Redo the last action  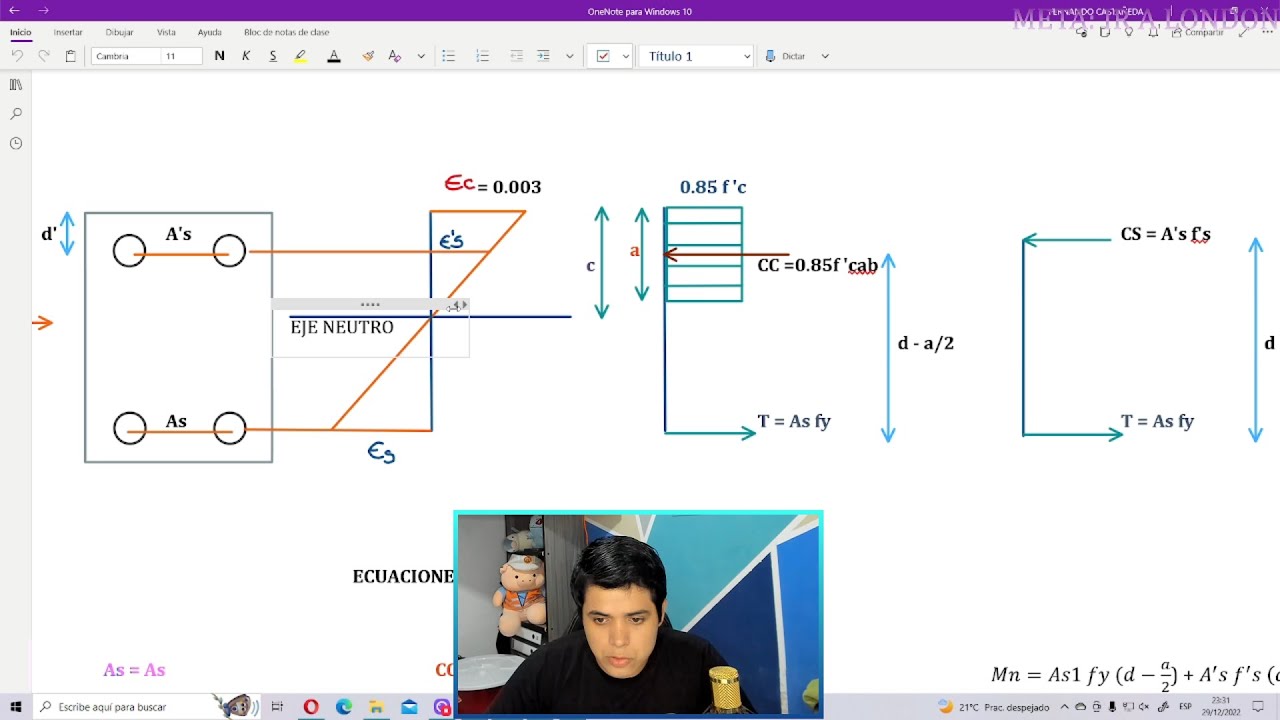click(x=44, y=56)
